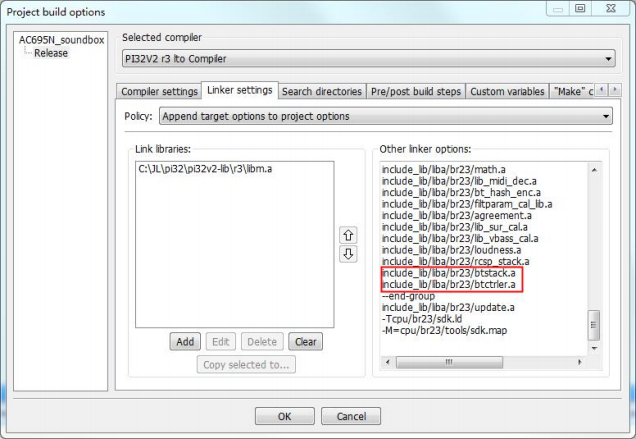The width and height of the screenshot is (636, 439).
Task: Move the library up with the up arrow
Action: tap(348, 235)
